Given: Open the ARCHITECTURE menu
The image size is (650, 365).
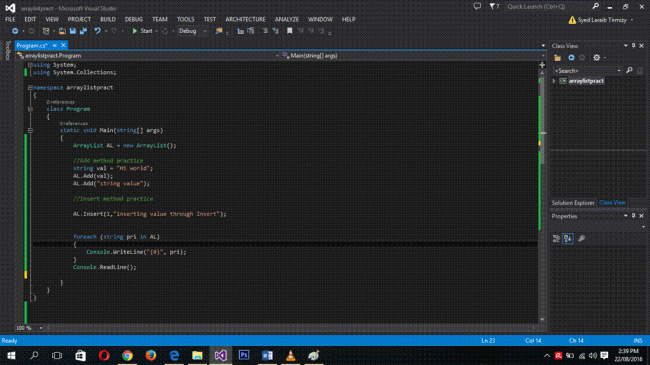Looking at the screenshot, I should pos(245,19).
